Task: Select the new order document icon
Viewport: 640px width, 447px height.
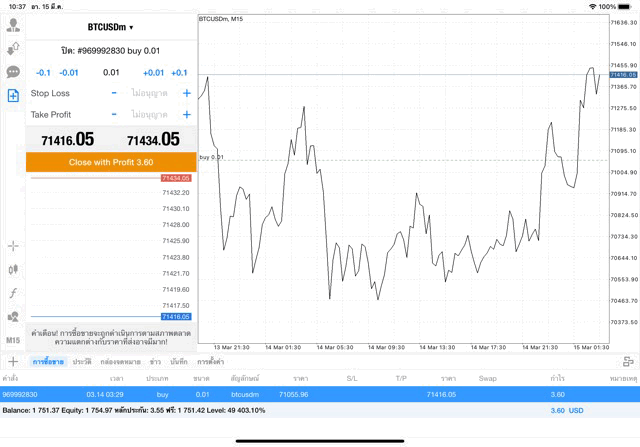Action: pos(13,95)
